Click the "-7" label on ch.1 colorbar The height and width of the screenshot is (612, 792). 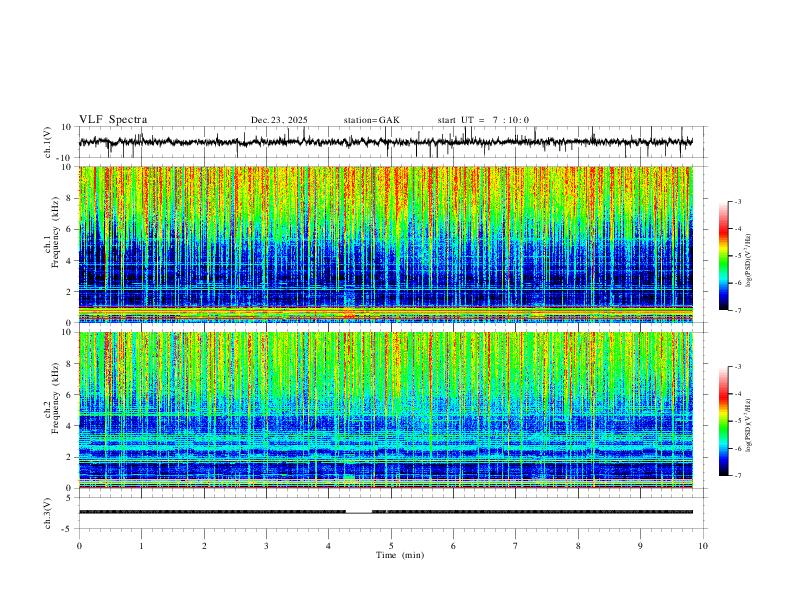(x=737, y=311)
